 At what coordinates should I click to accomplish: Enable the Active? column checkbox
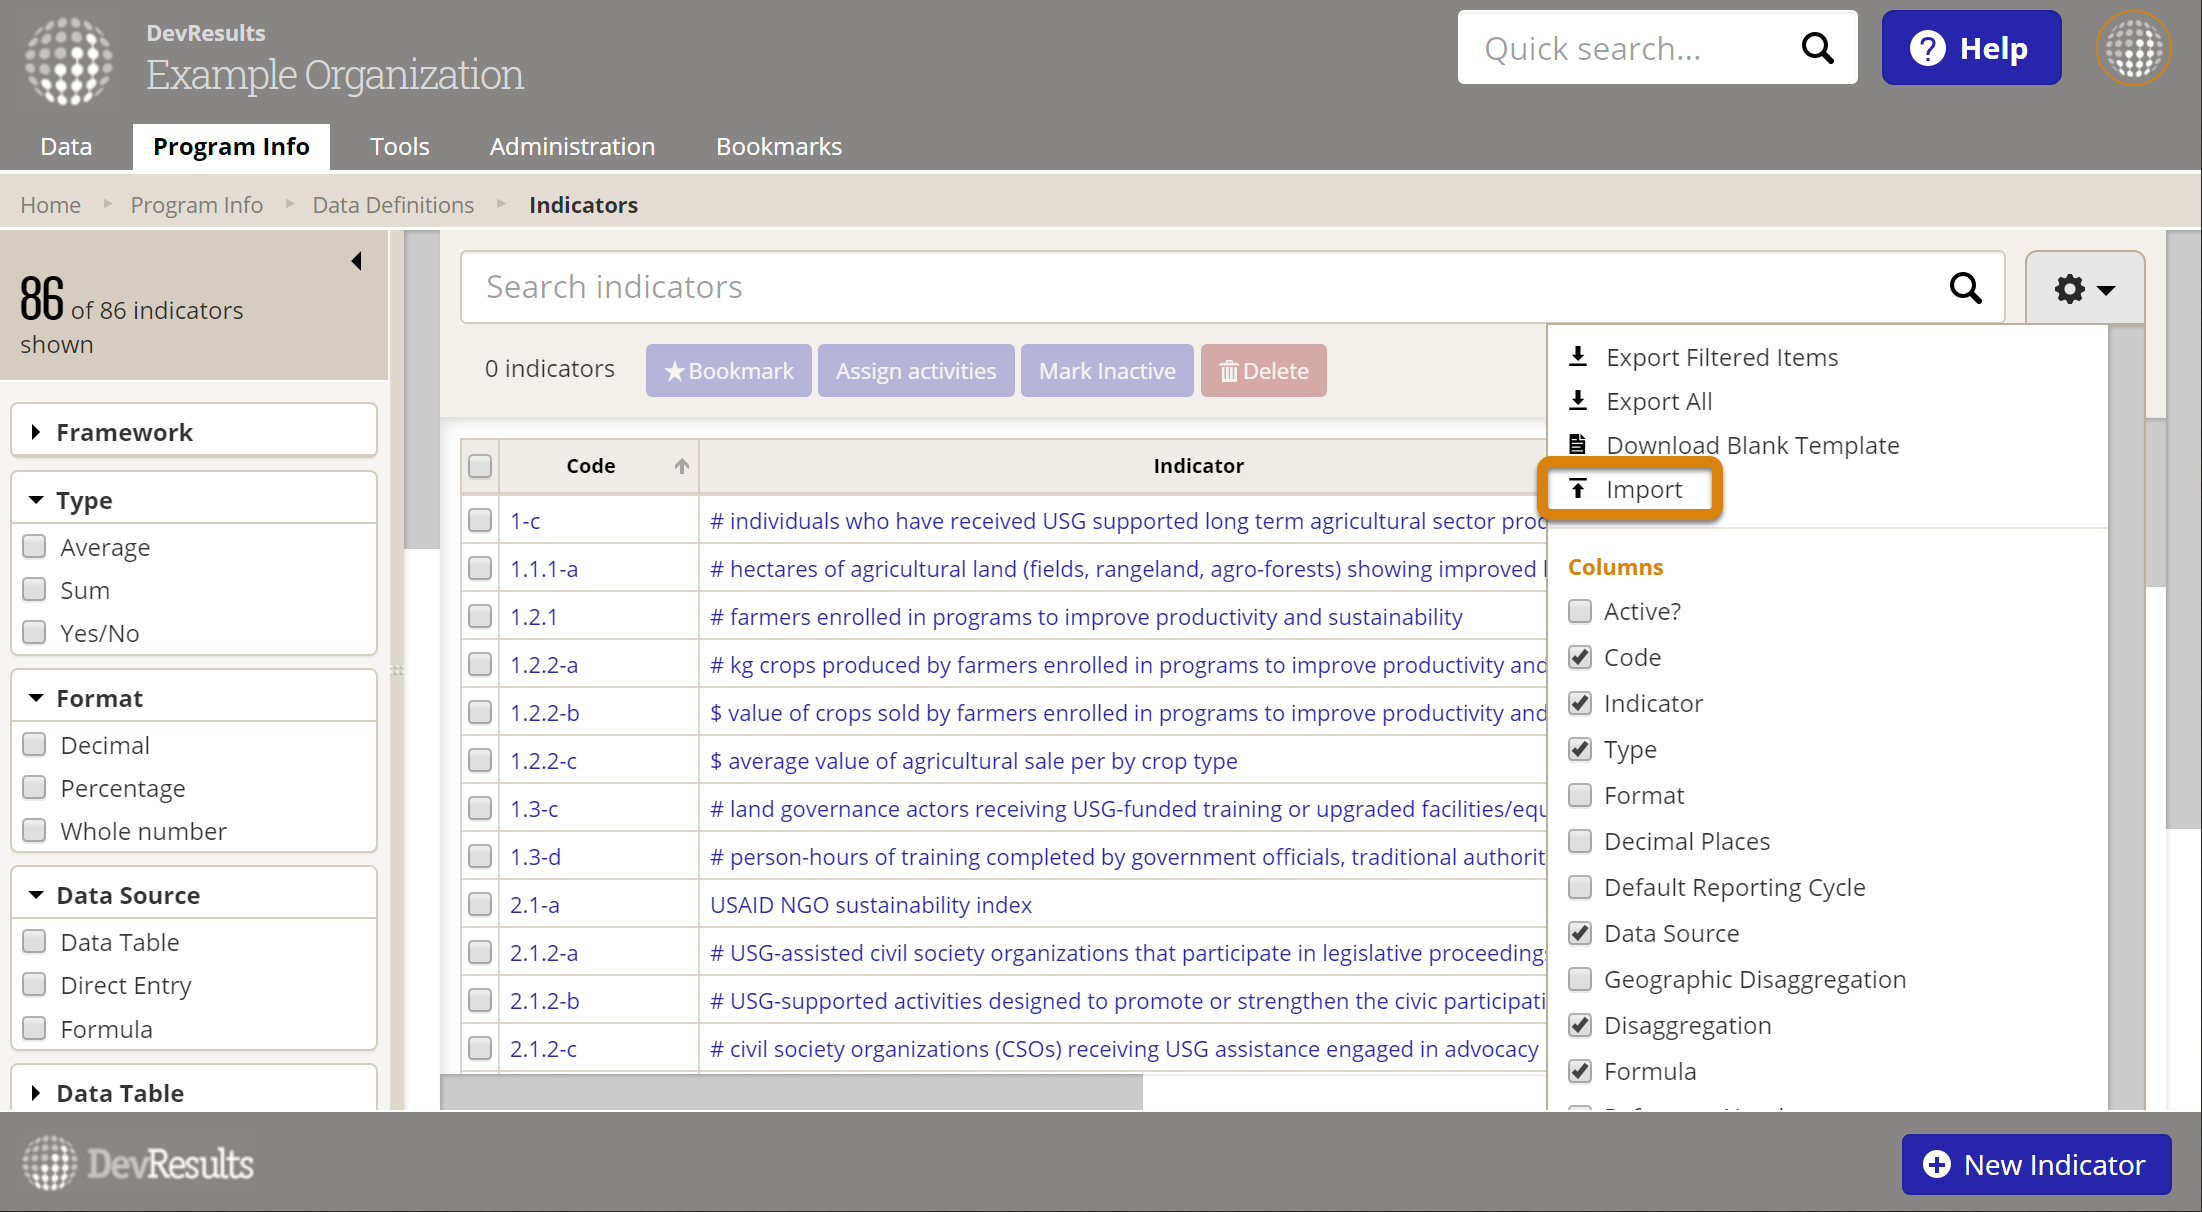pyautogui.click(x=1580, y=611)
